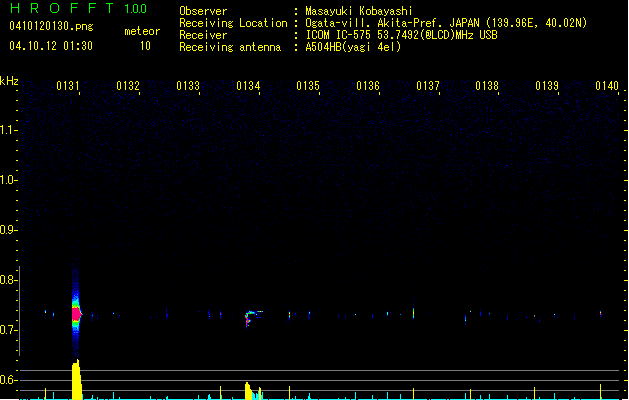Click the 0138 time axis marker

487,86
